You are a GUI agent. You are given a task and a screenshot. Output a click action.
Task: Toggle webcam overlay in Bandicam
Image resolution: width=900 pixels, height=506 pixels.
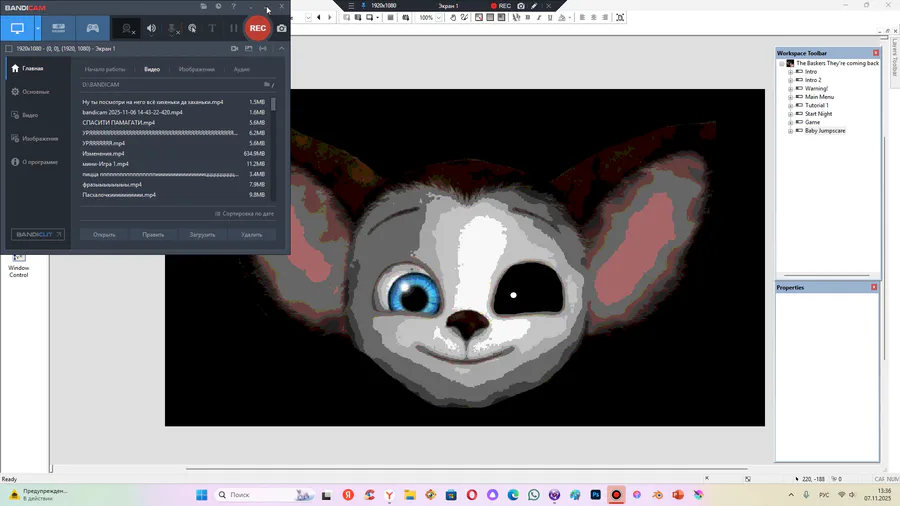click(x=127, y=28)
